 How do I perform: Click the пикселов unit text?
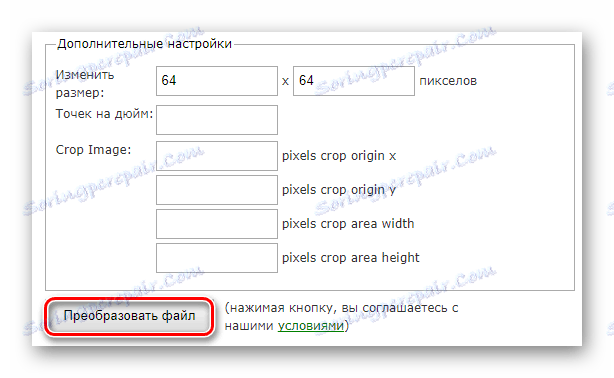448,81
